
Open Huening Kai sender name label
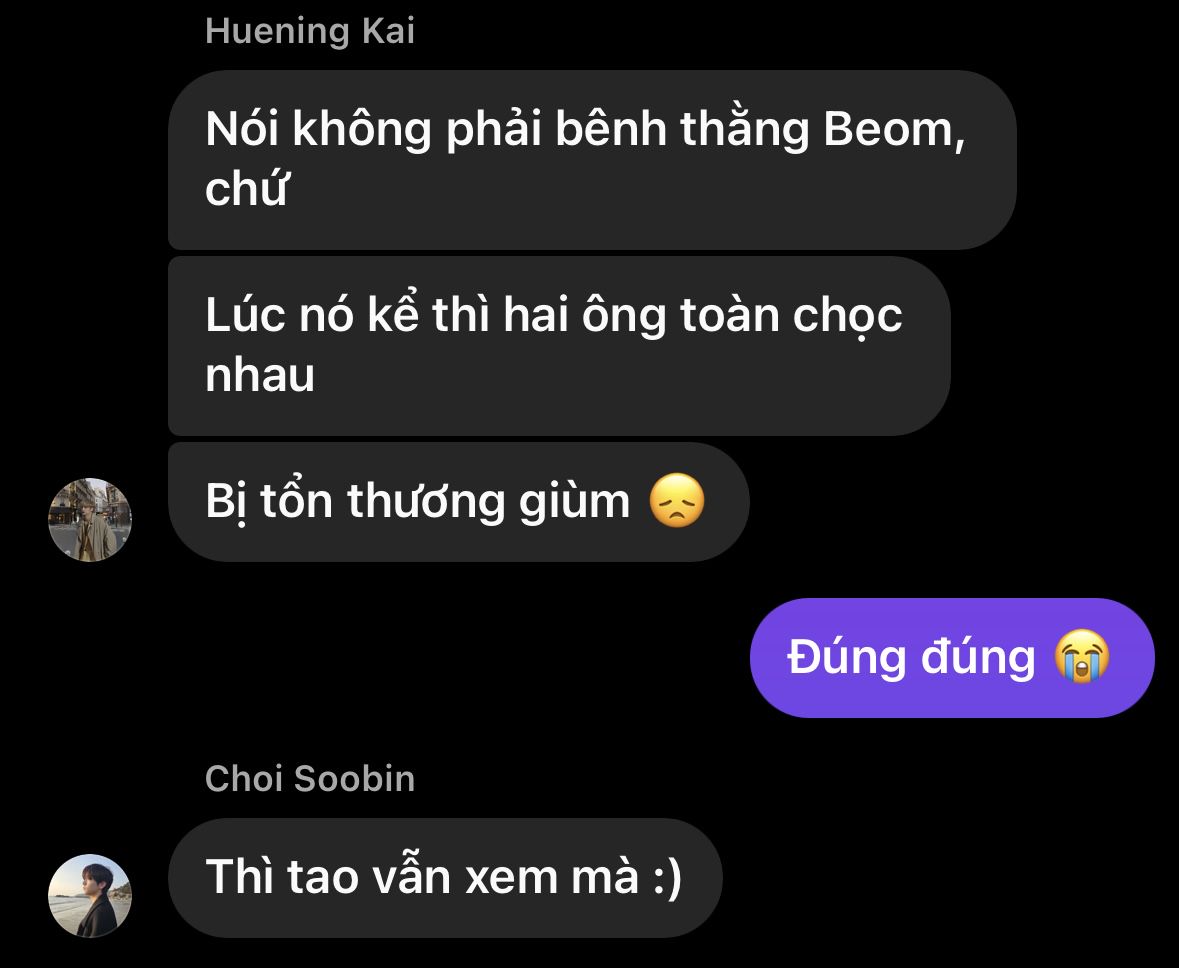click(x=310, y=31)
